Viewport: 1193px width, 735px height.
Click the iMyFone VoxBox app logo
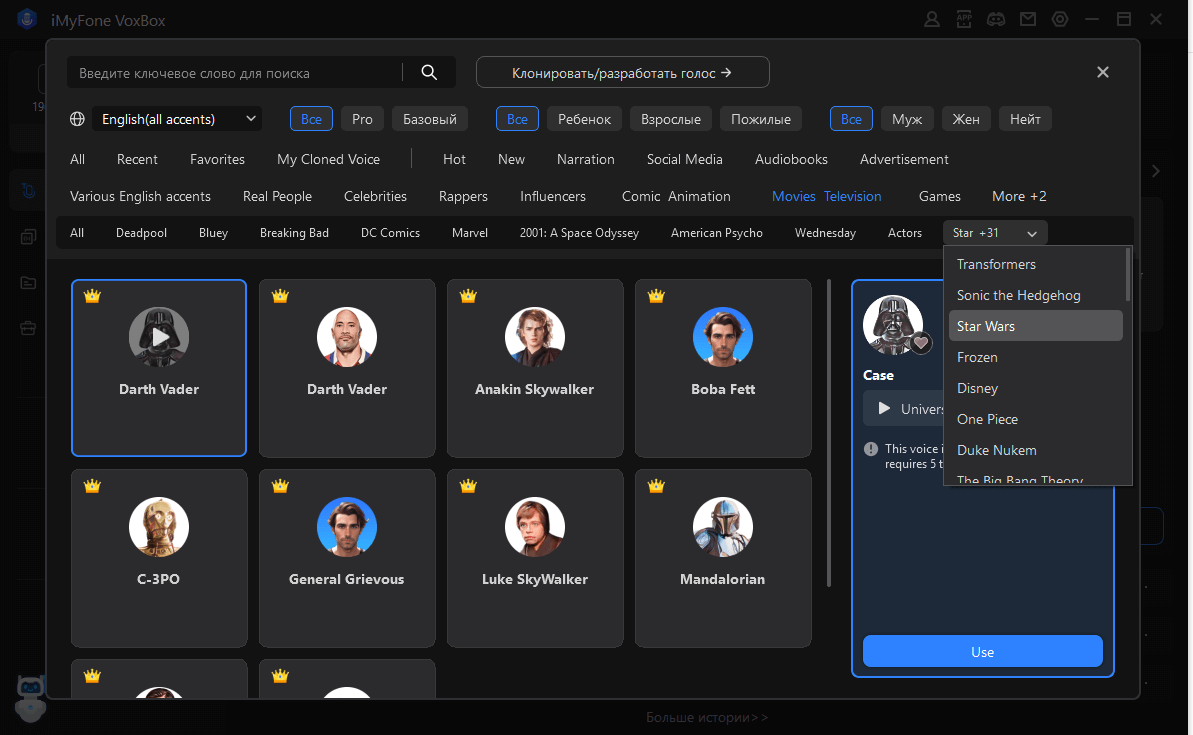click(27, 20)
